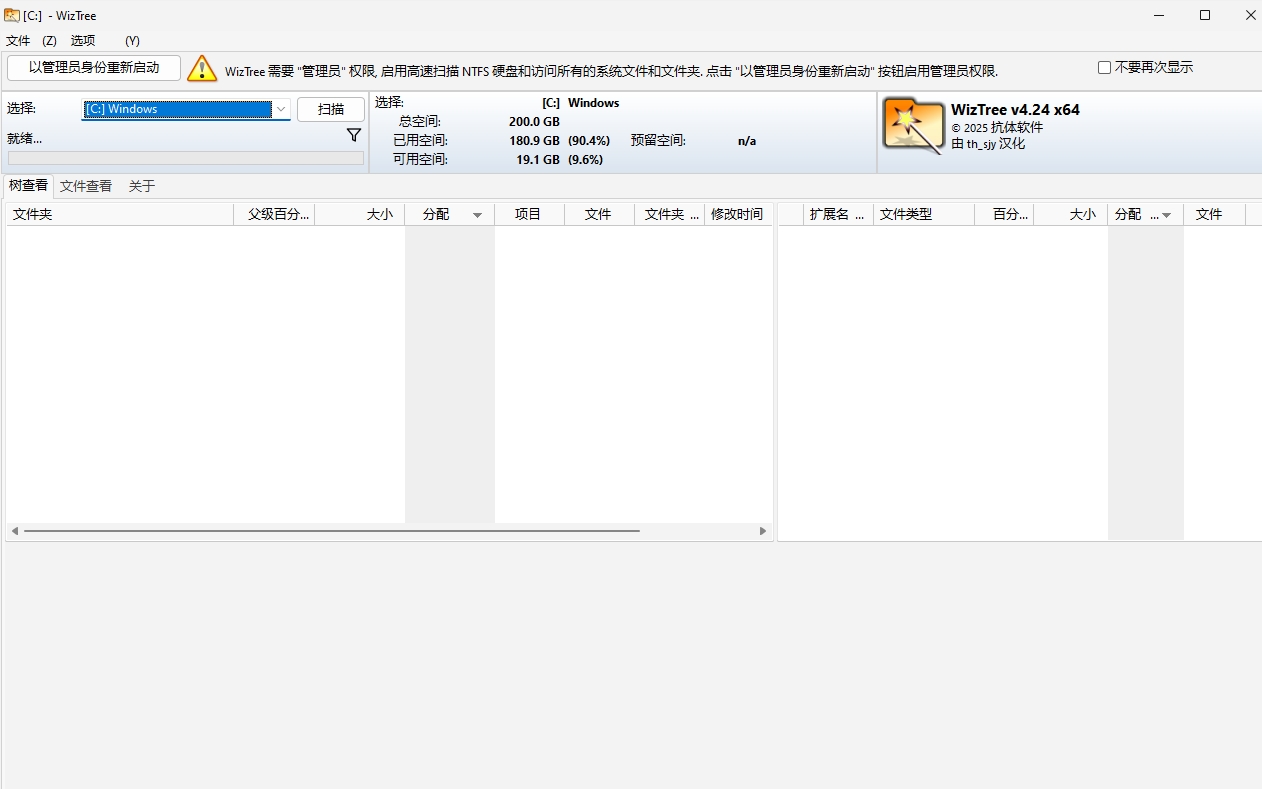The image size is (1262, 789).
Task: Click the left arrow of horizontal scrollbar
Action: point(14,531)
